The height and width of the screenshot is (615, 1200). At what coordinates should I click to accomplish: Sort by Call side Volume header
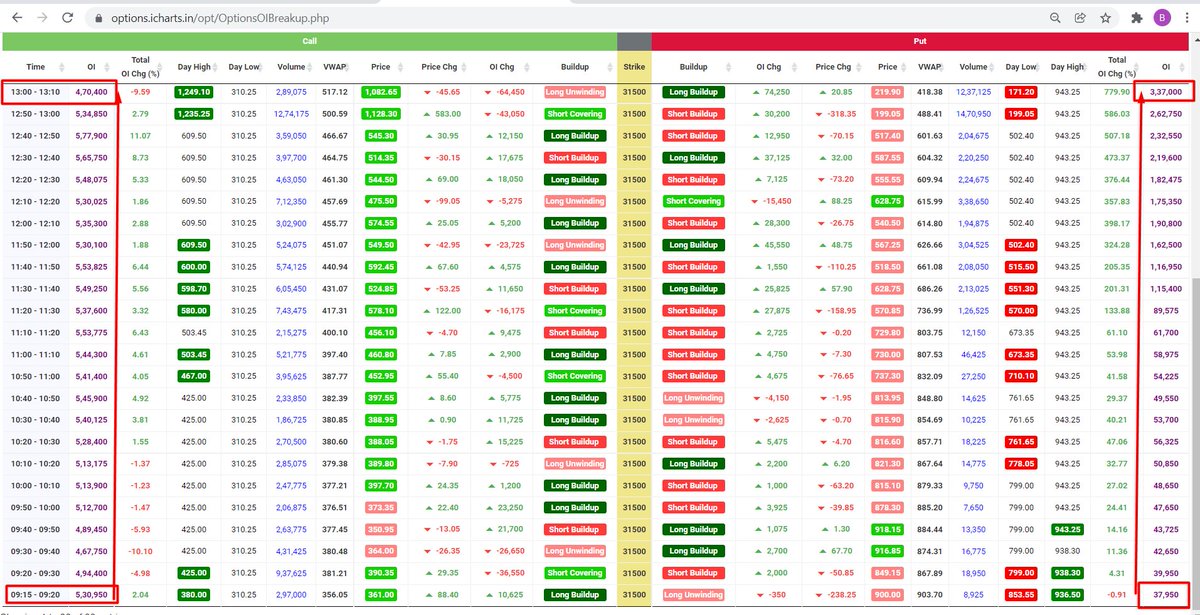pyautogui.click(x=291, y=67)
